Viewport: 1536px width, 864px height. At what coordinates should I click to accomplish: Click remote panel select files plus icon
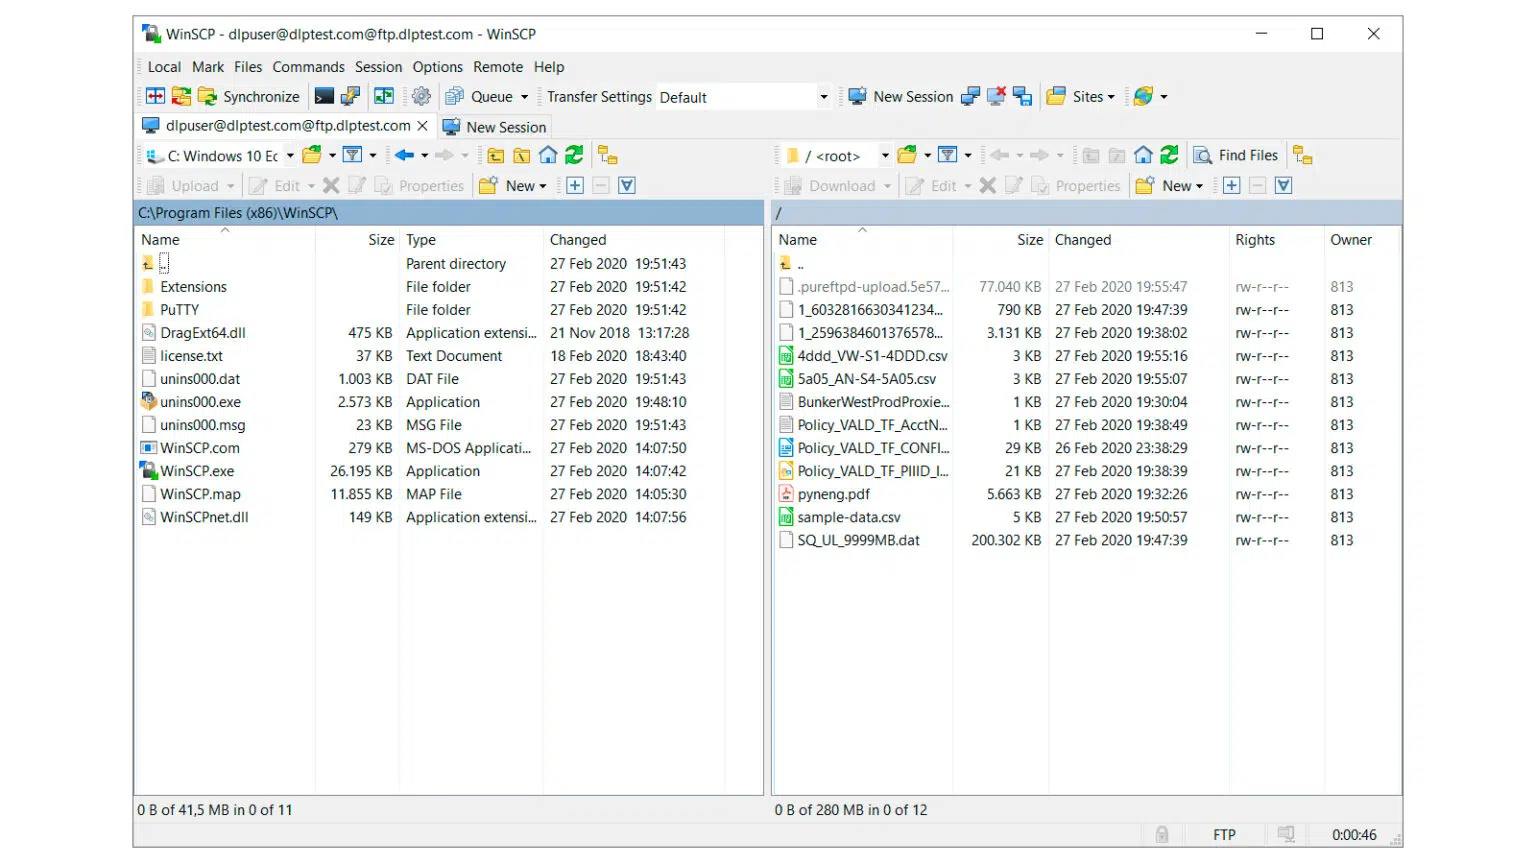[1232, 186]
